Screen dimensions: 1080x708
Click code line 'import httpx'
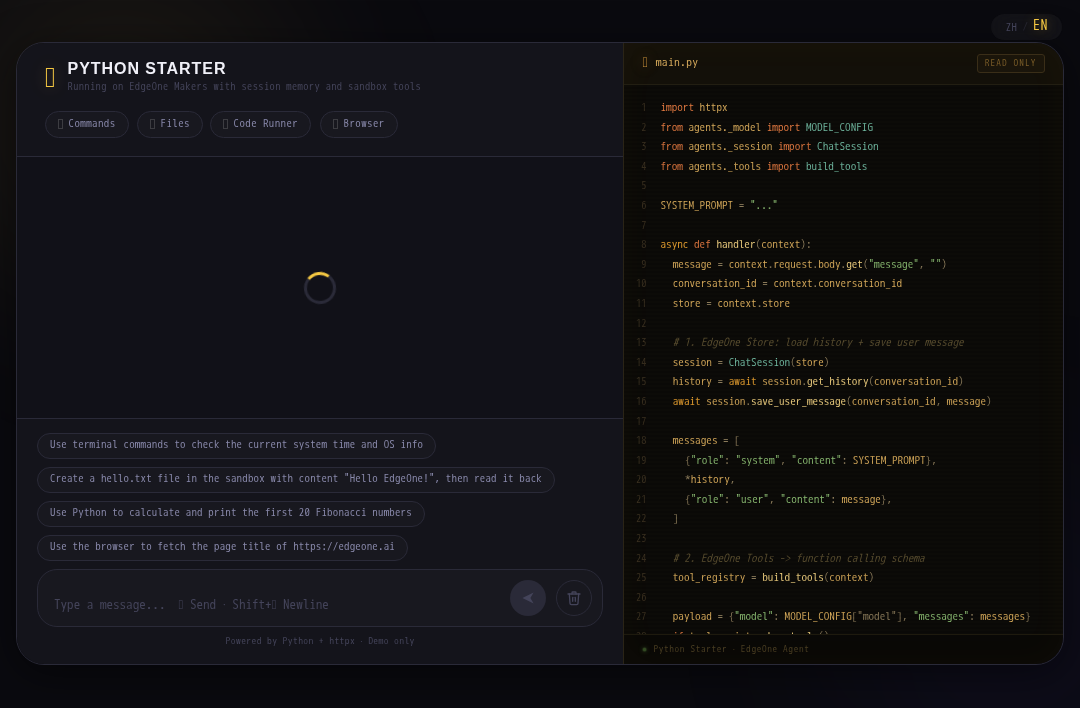(694, 107)
